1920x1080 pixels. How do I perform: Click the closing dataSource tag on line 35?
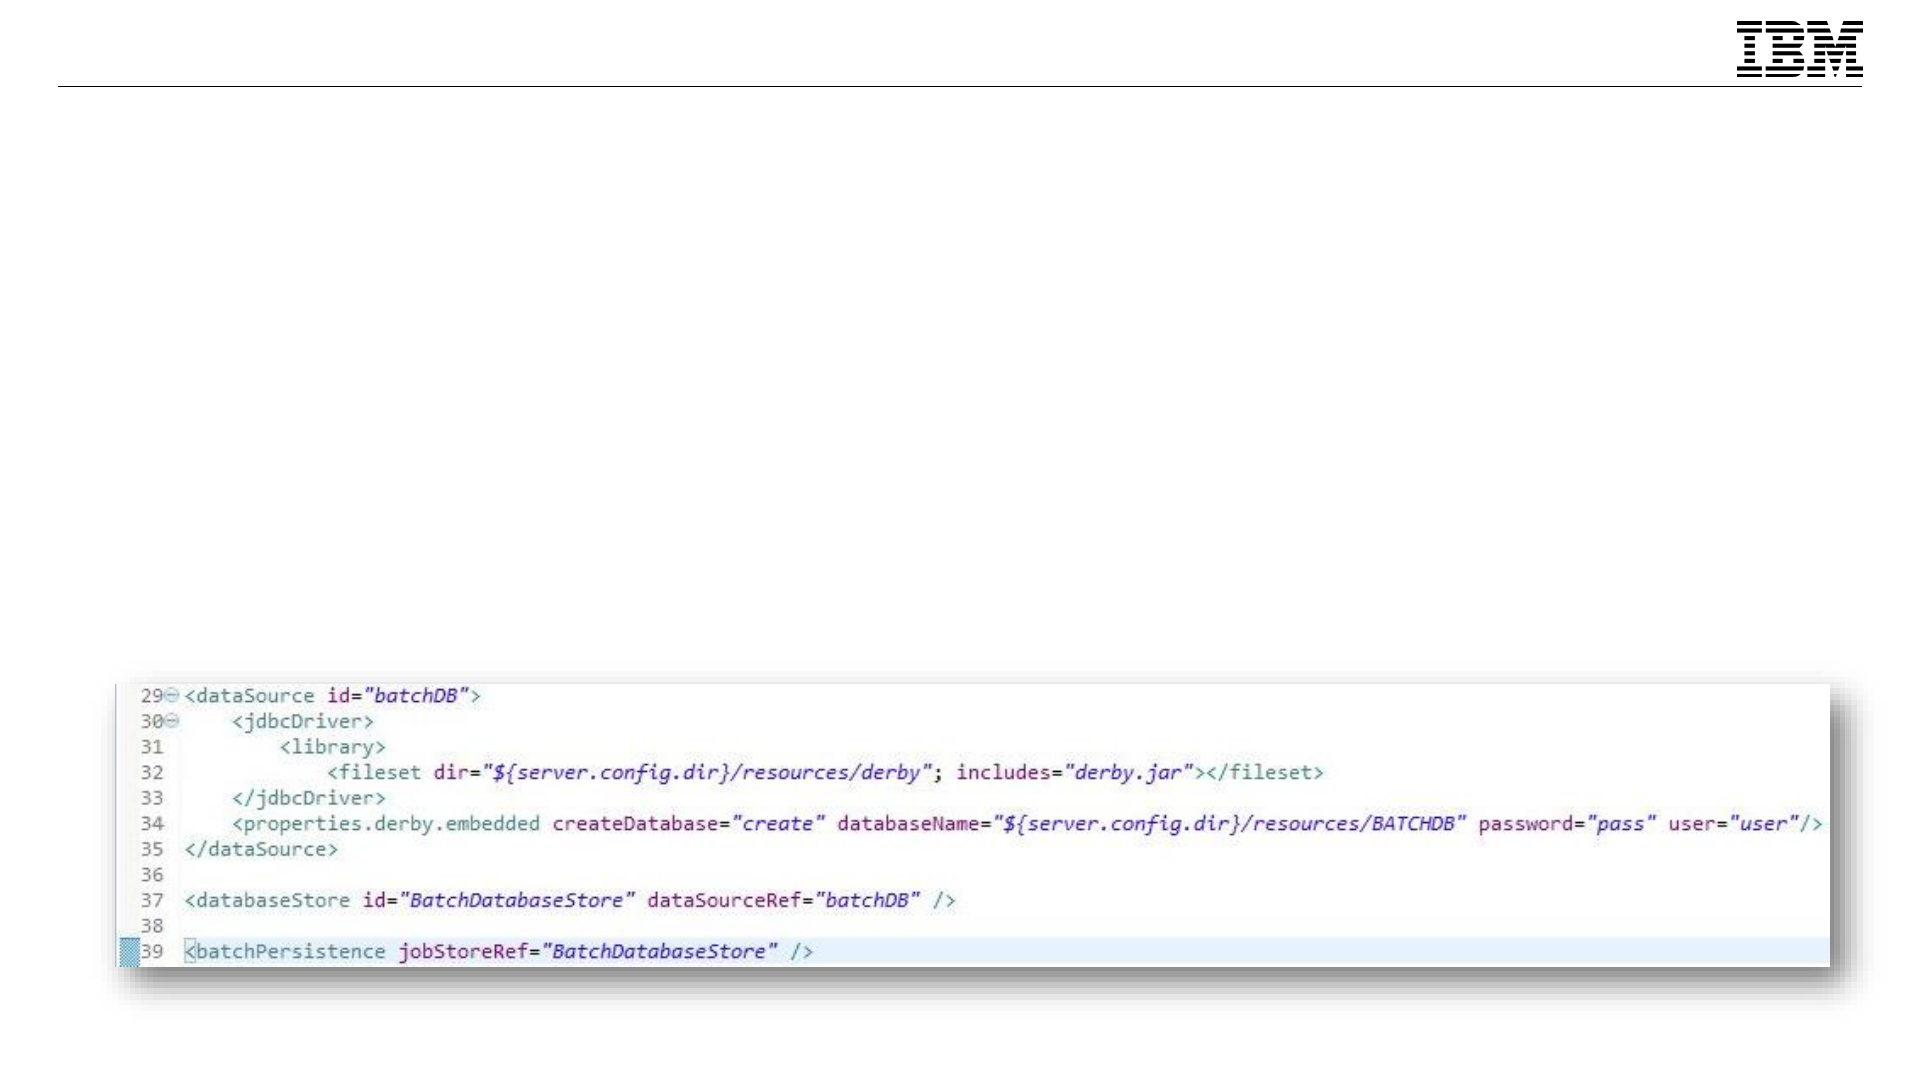coord(261,849)
